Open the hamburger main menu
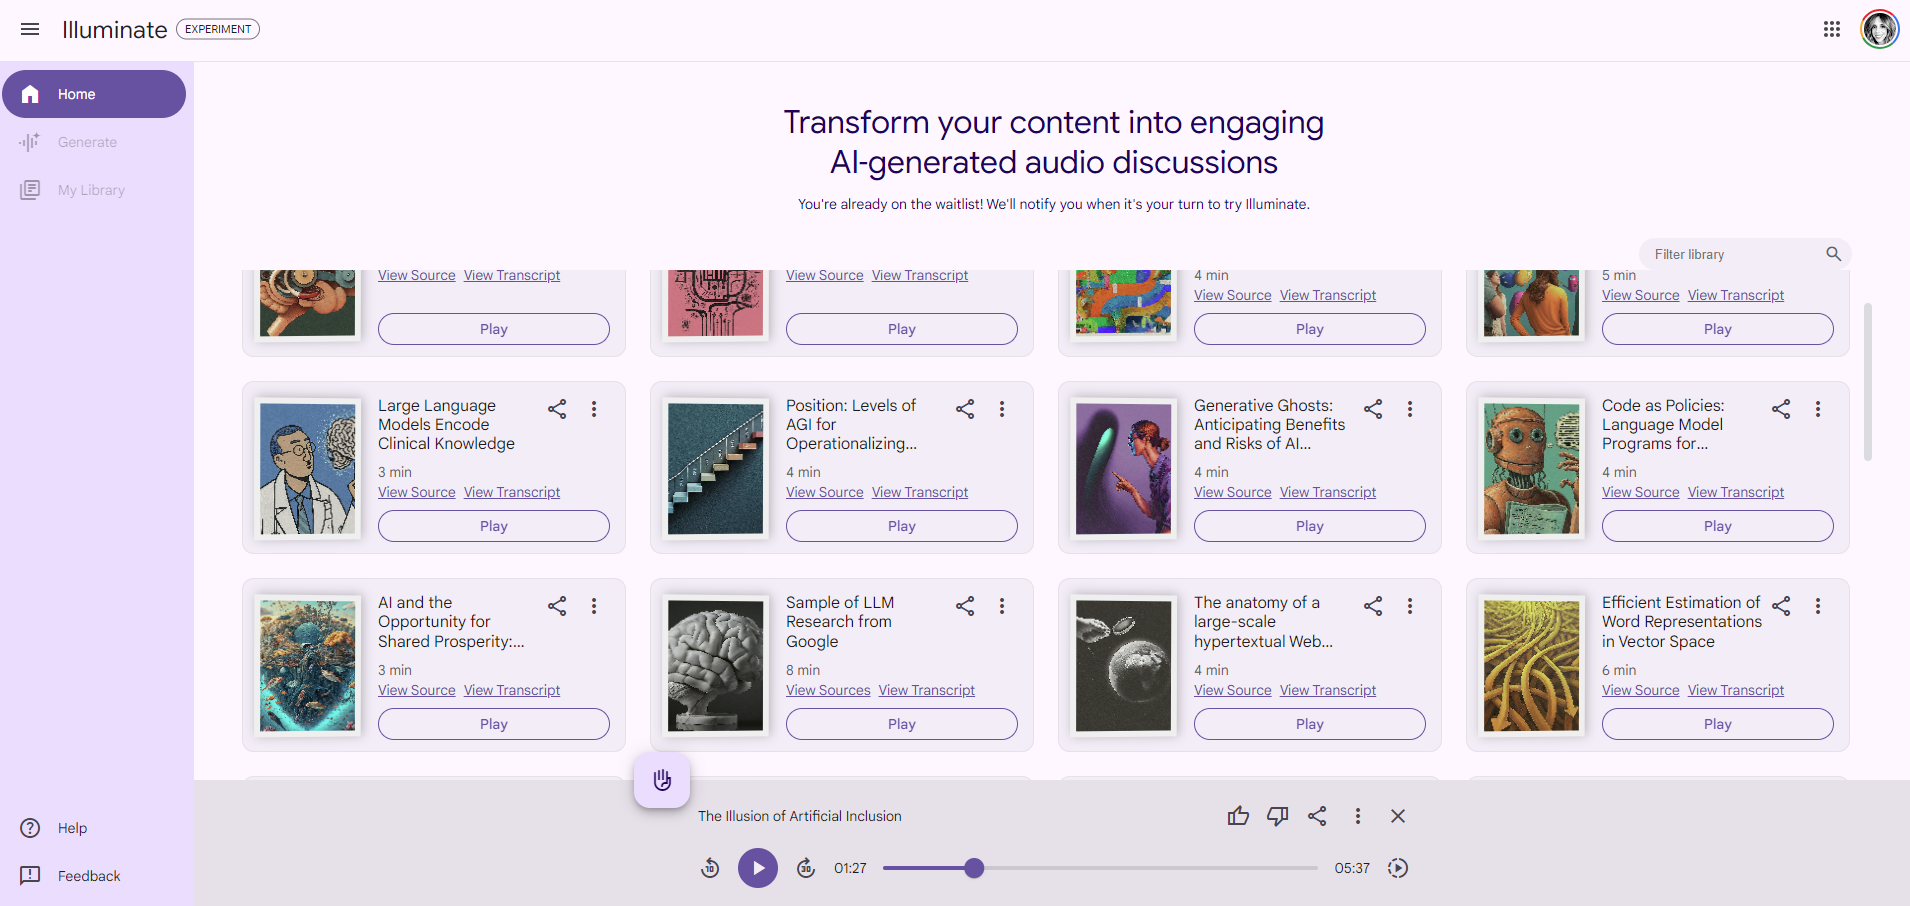 30,29
